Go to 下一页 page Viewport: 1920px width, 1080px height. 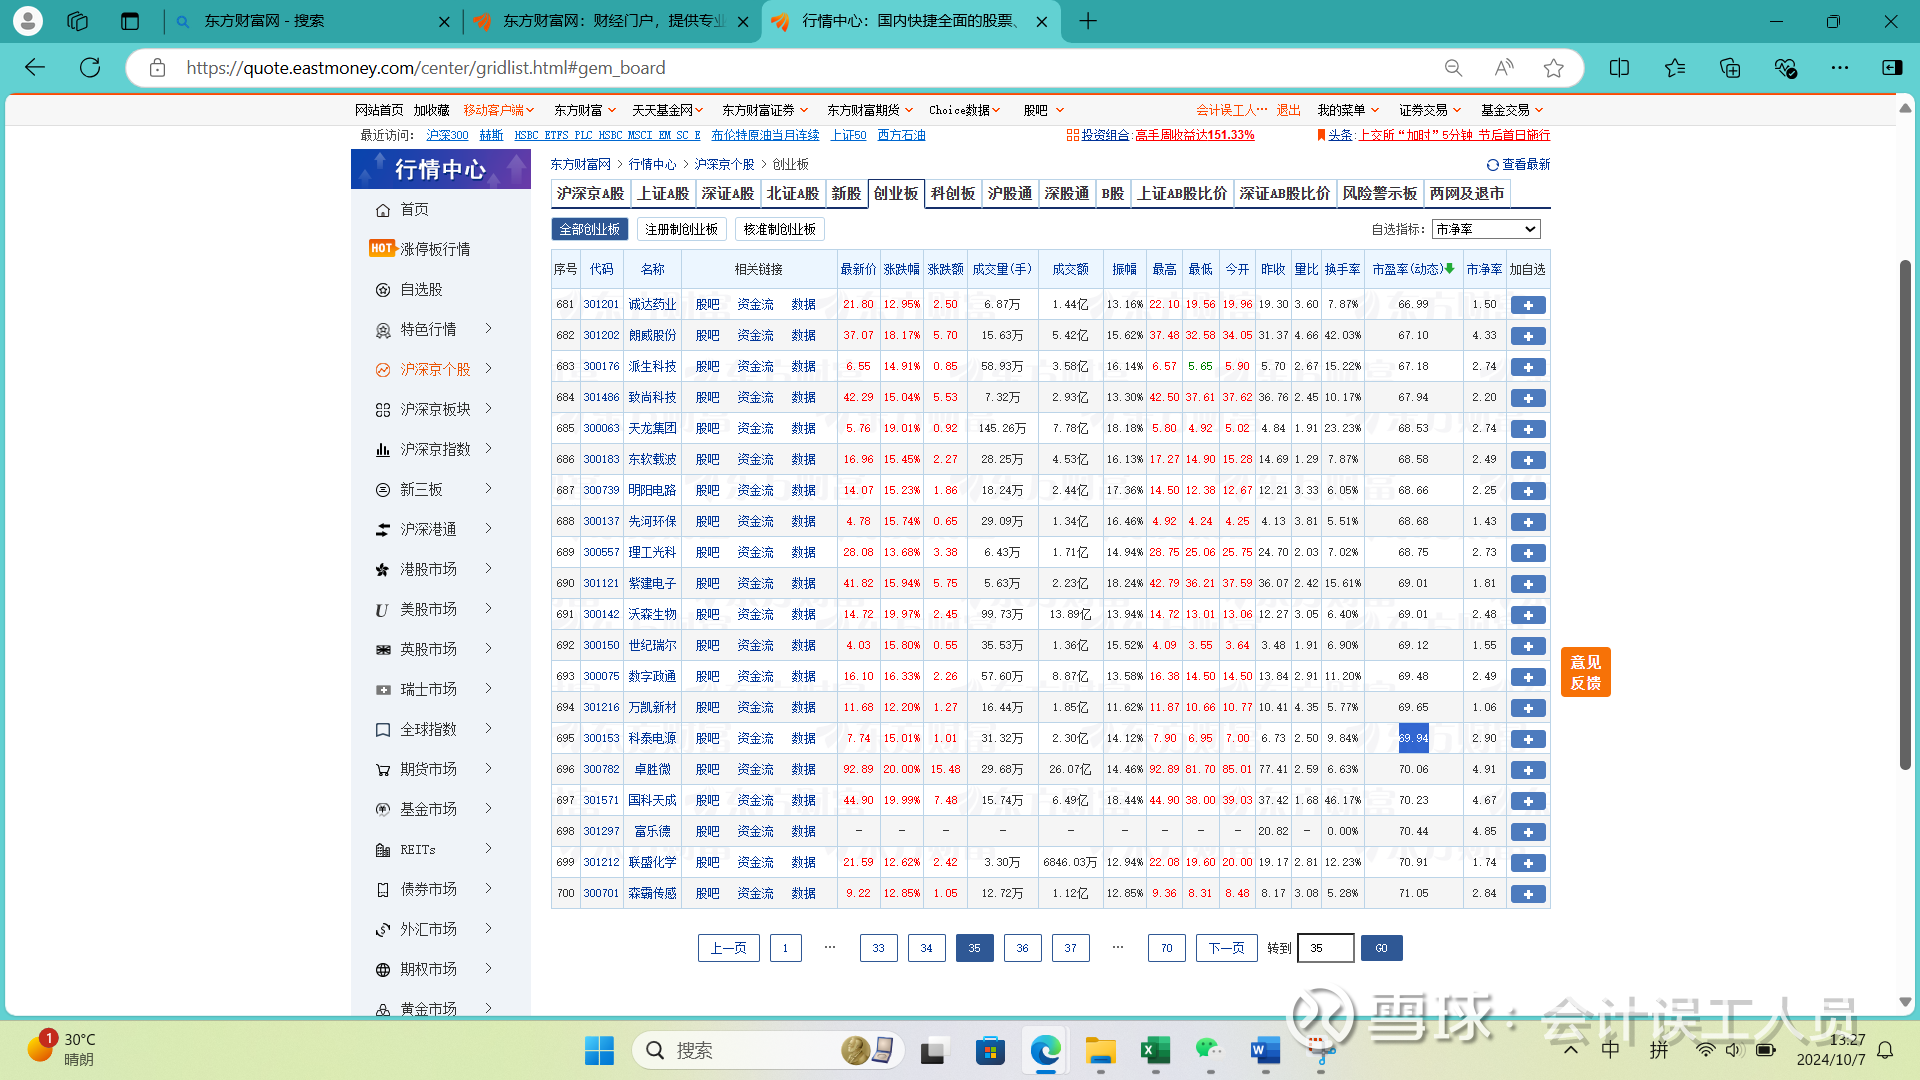point(1226,948)
